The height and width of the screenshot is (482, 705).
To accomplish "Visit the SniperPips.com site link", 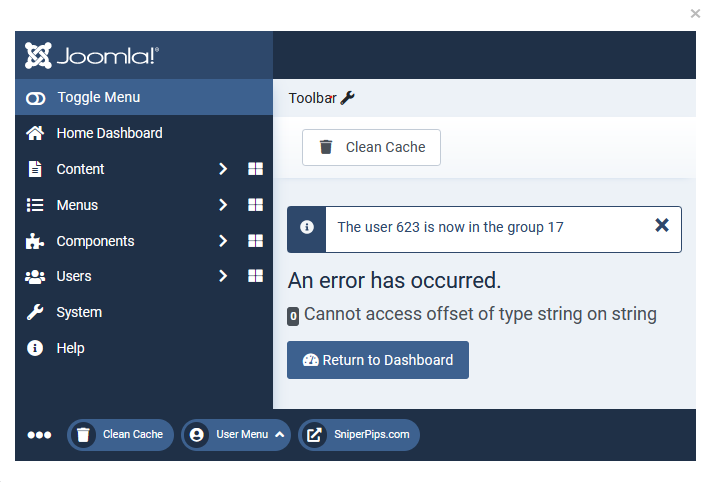I will (x=359, y=435).
